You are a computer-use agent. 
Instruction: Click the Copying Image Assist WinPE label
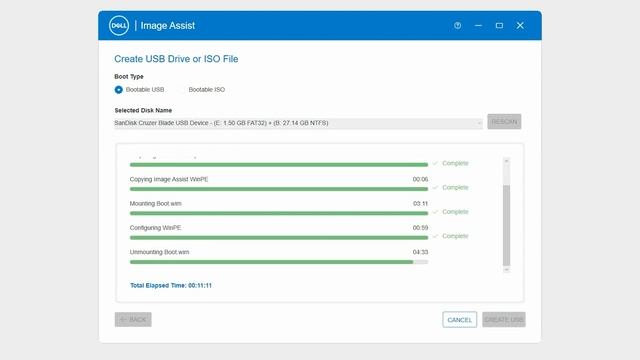click(169, 179)
